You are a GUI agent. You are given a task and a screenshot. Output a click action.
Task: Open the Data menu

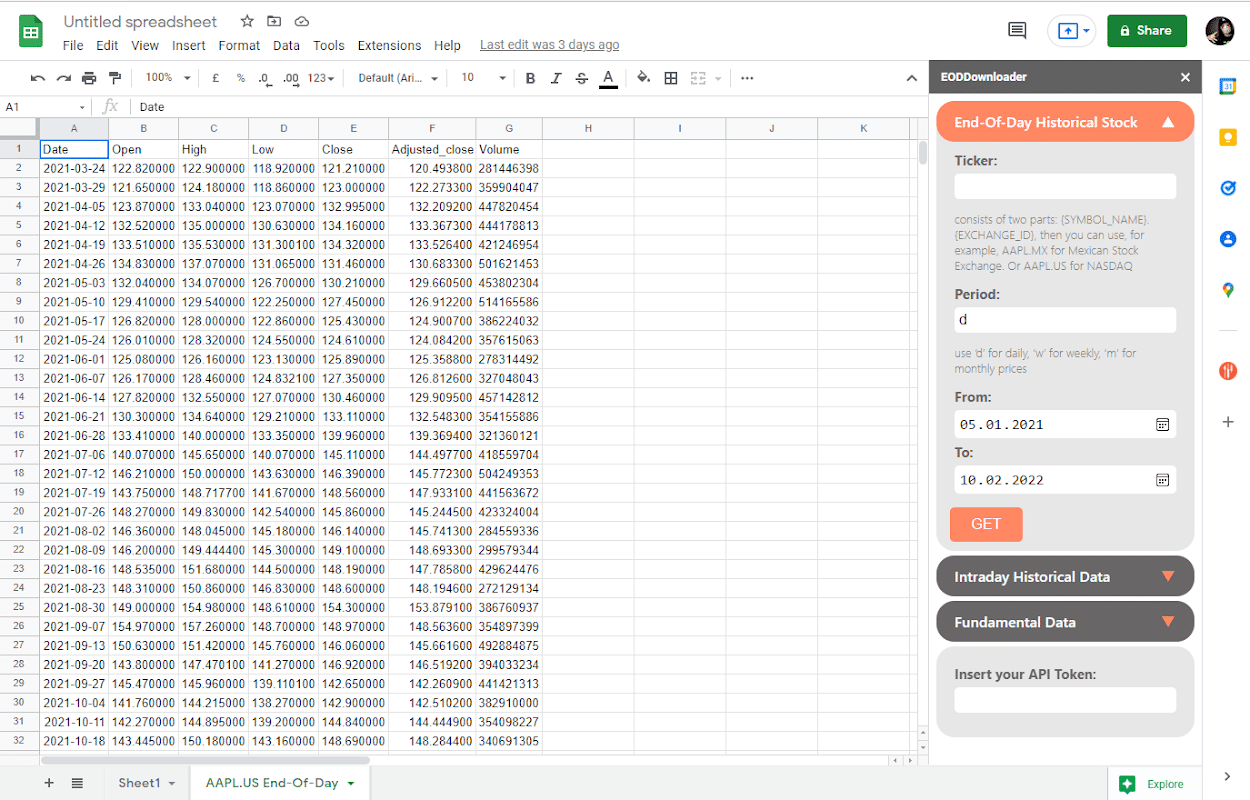[x=286, y=45]
